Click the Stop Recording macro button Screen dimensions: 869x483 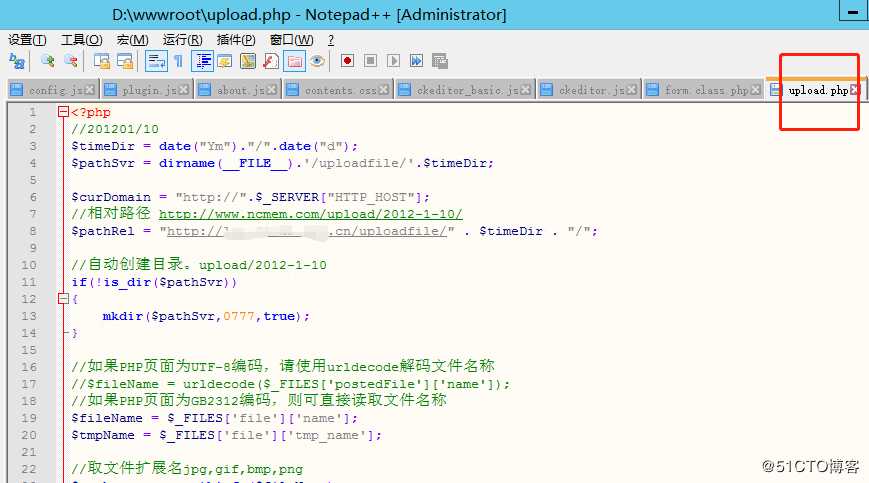coord(371,61)
